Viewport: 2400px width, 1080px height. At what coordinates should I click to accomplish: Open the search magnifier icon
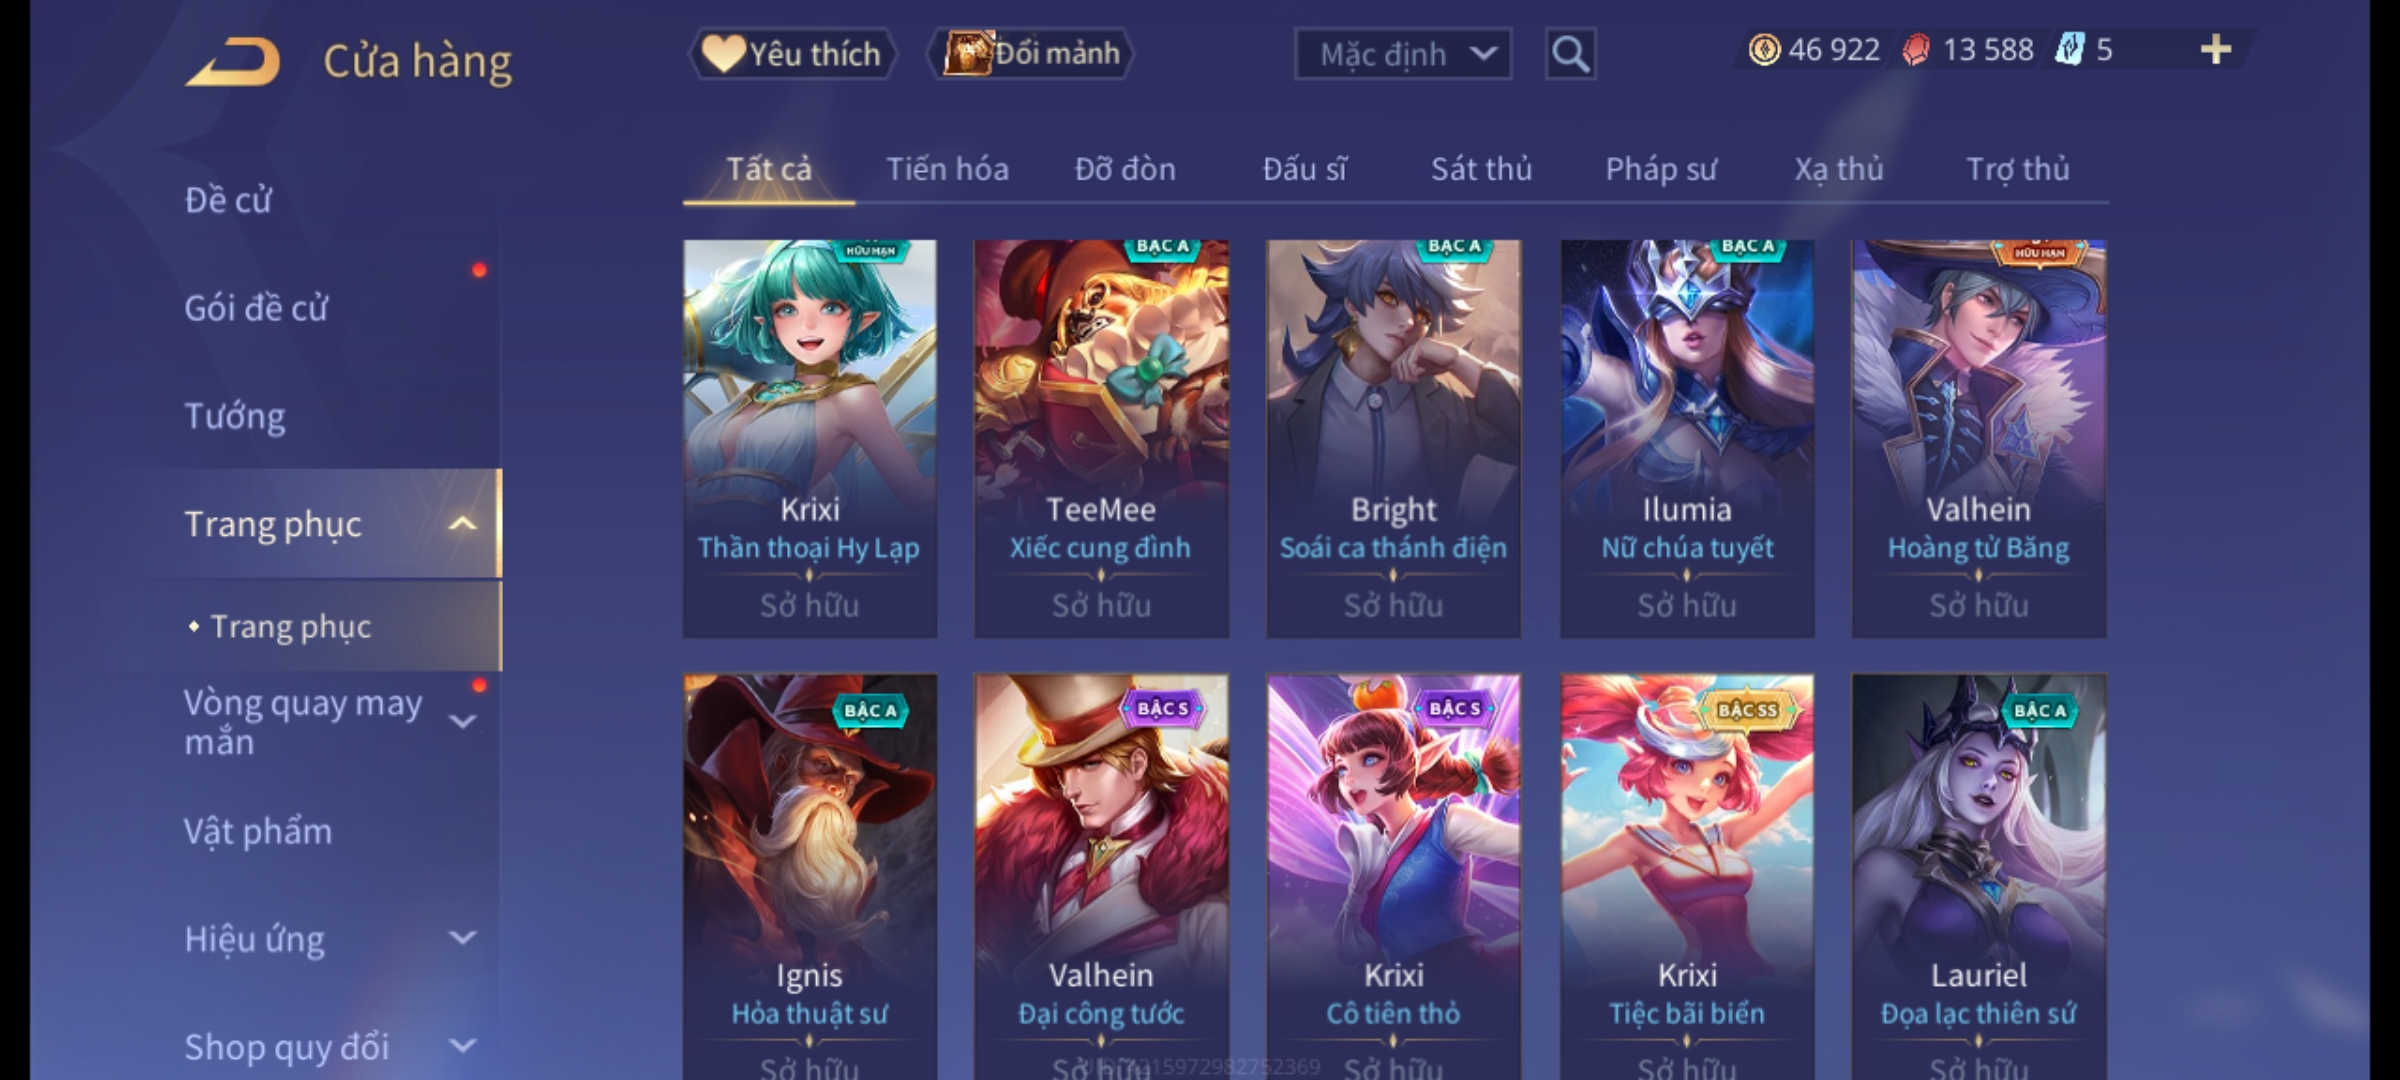pos(1570,54)
